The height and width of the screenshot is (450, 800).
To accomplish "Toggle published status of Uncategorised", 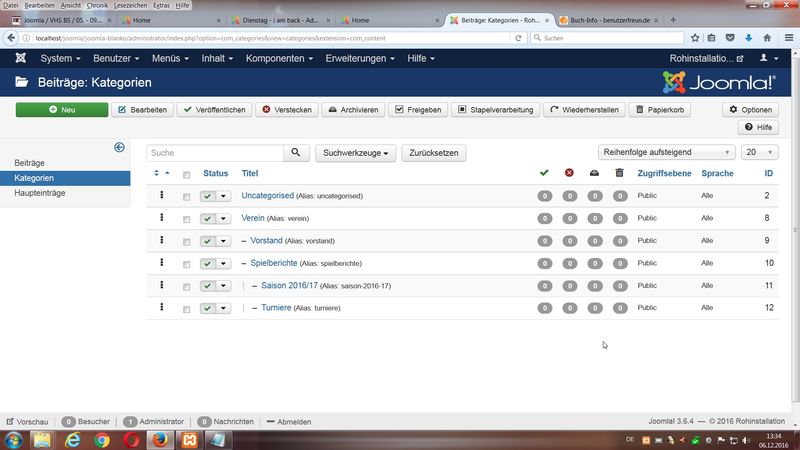I will click(x=208, y=196).
